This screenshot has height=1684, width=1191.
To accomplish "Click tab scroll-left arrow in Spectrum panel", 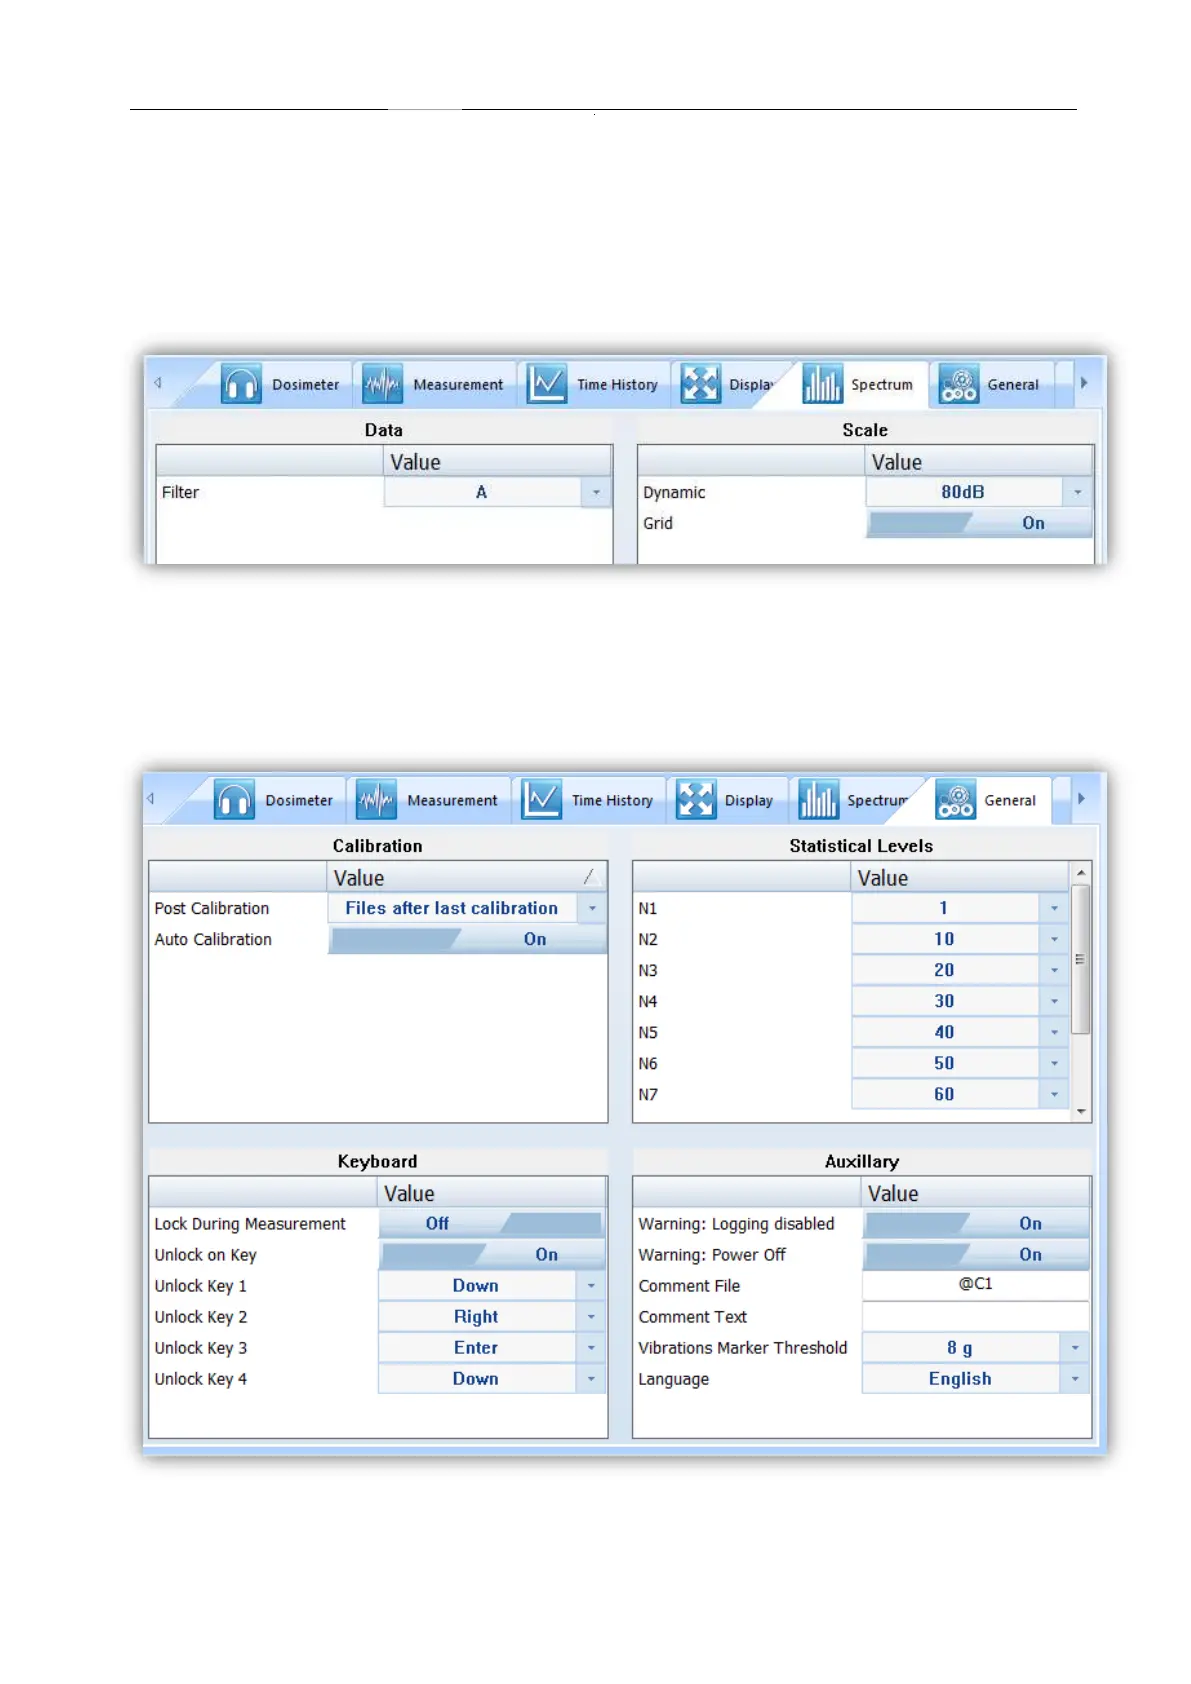I will (x=158, y=383).
